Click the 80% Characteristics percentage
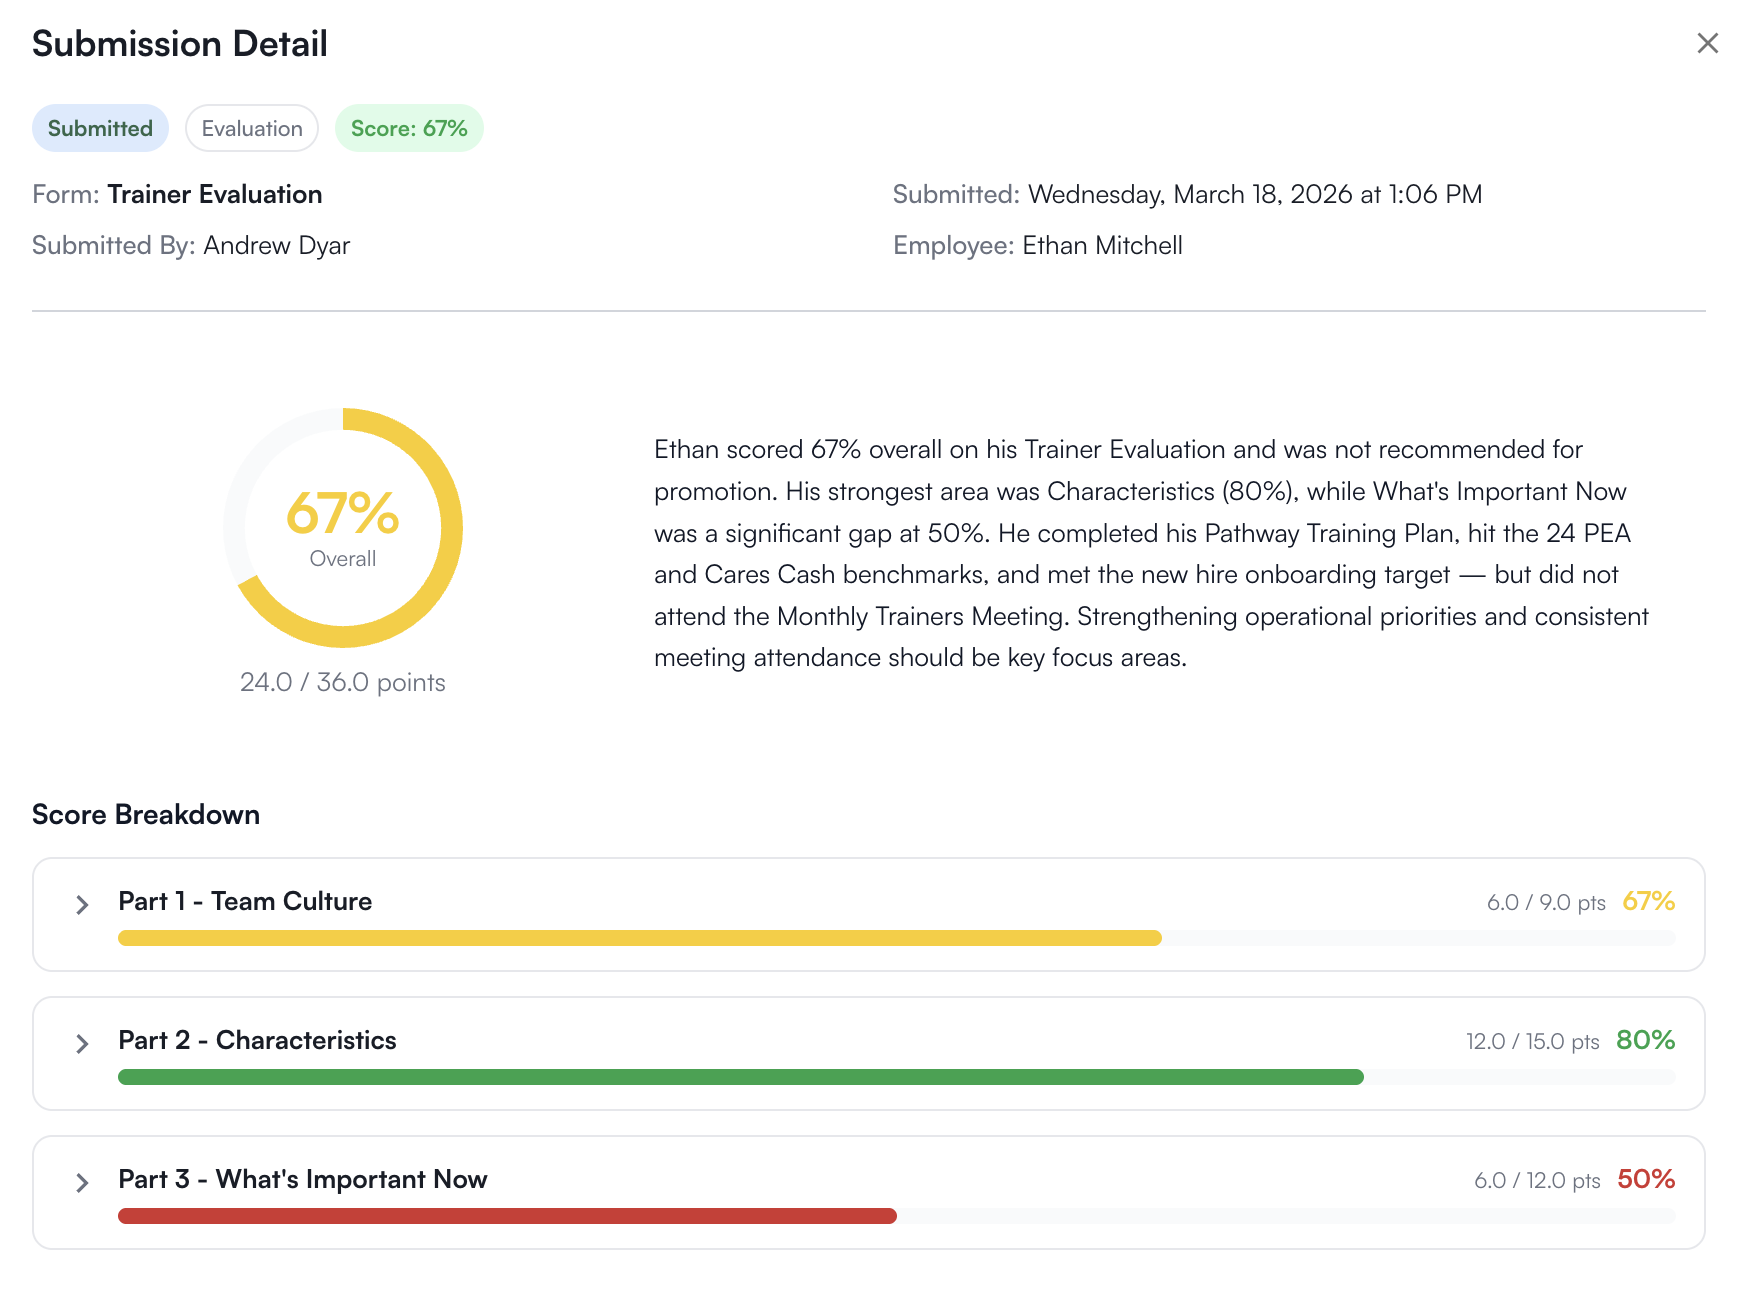This screenshot has width=1750, height=1296. (1645, 1040)
